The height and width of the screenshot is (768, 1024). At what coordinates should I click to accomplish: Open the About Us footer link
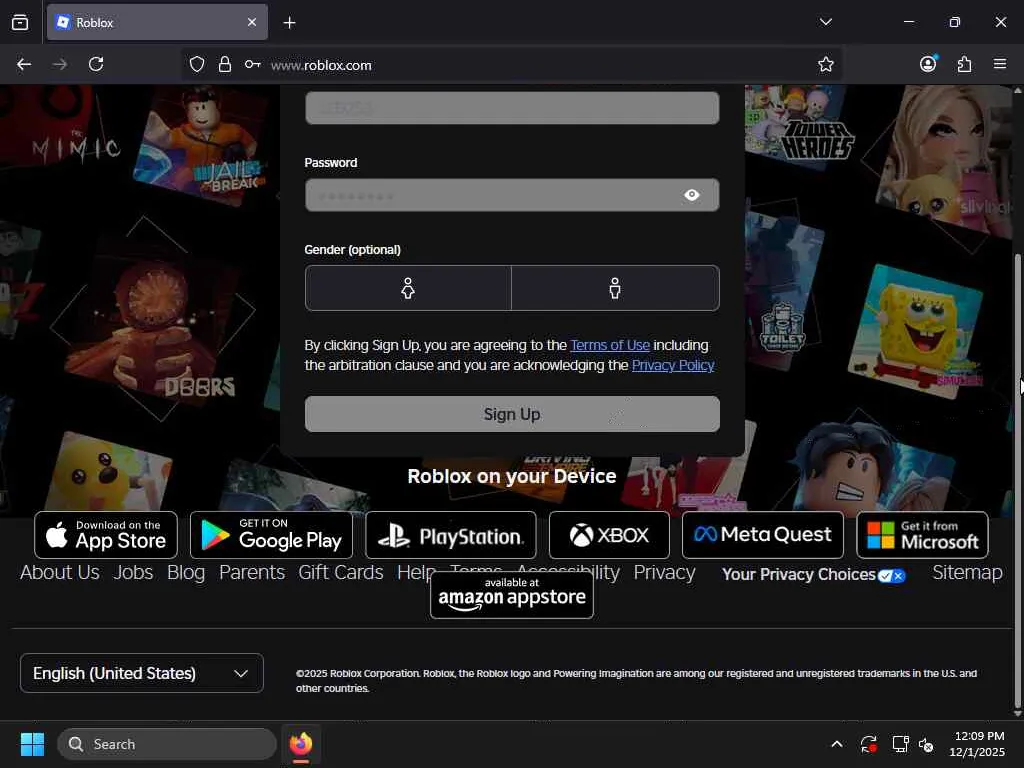pyautogui.click(x=59, y=573)
